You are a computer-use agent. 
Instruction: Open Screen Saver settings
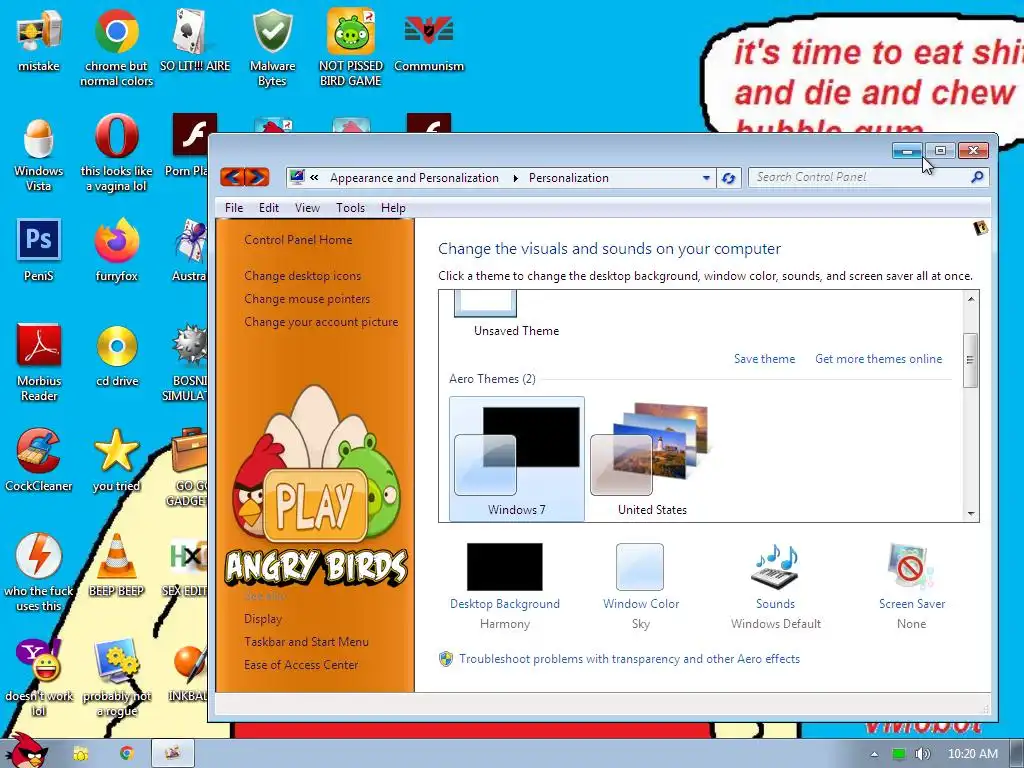pyautogui.click(x=912, y=586)
